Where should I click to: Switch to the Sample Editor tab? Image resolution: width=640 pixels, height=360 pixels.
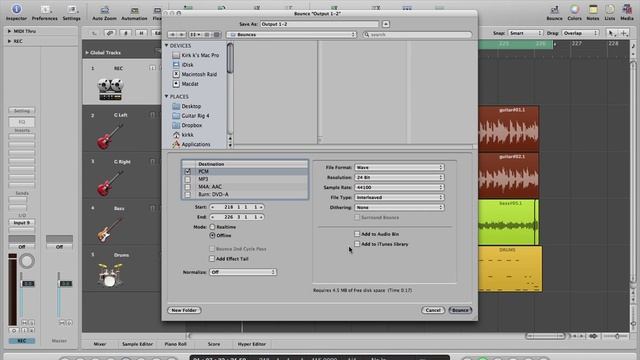coord(137,344)
